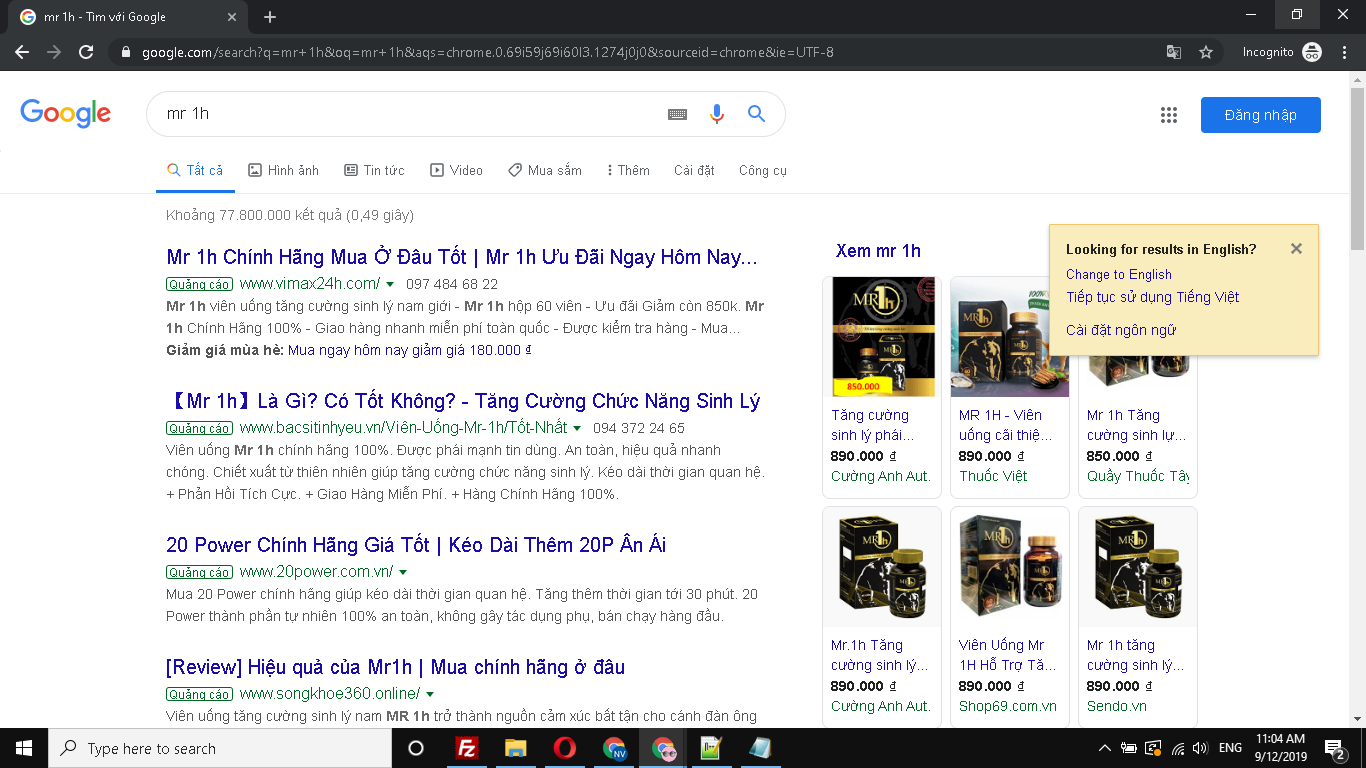Open 'Viên Uống Mr 1H Hỗ Trợ' Shop69 product
The height and width of the screenshot is (768, 1366).
pyautogui.click(x=1010, y=617)
